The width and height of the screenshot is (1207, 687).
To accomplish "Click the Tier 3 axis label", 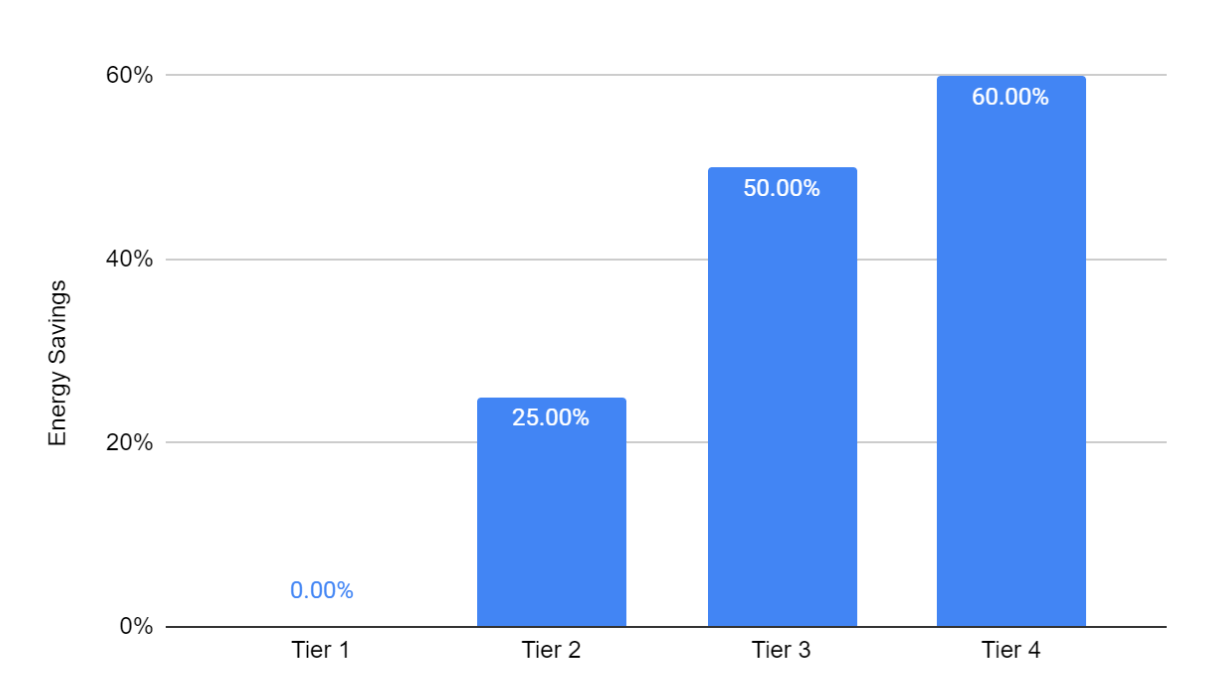I will tap(781, 650).
